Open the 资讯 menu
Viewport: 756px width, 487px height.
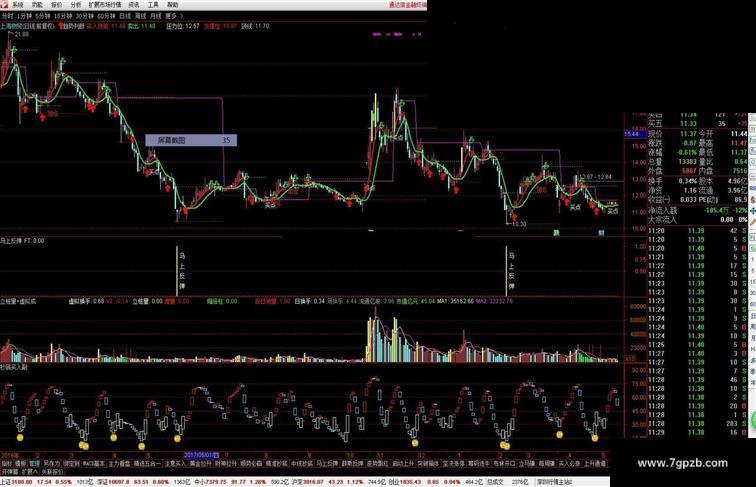[134, 5]
